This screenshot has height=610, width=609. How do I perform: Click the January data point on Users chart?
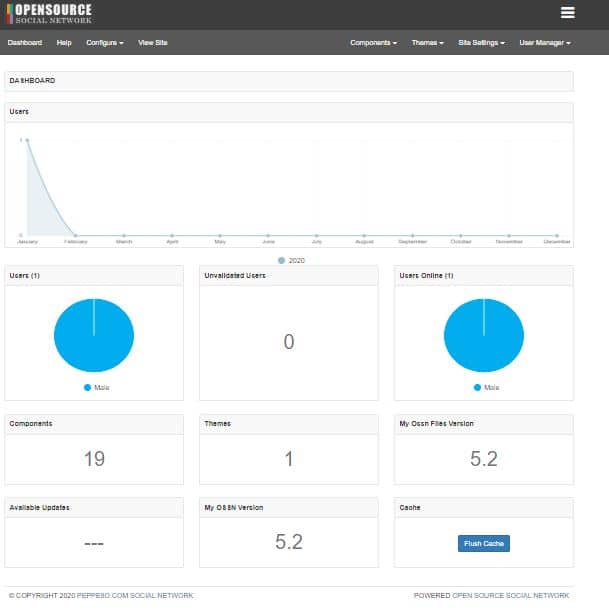click(x=27, y=140)
